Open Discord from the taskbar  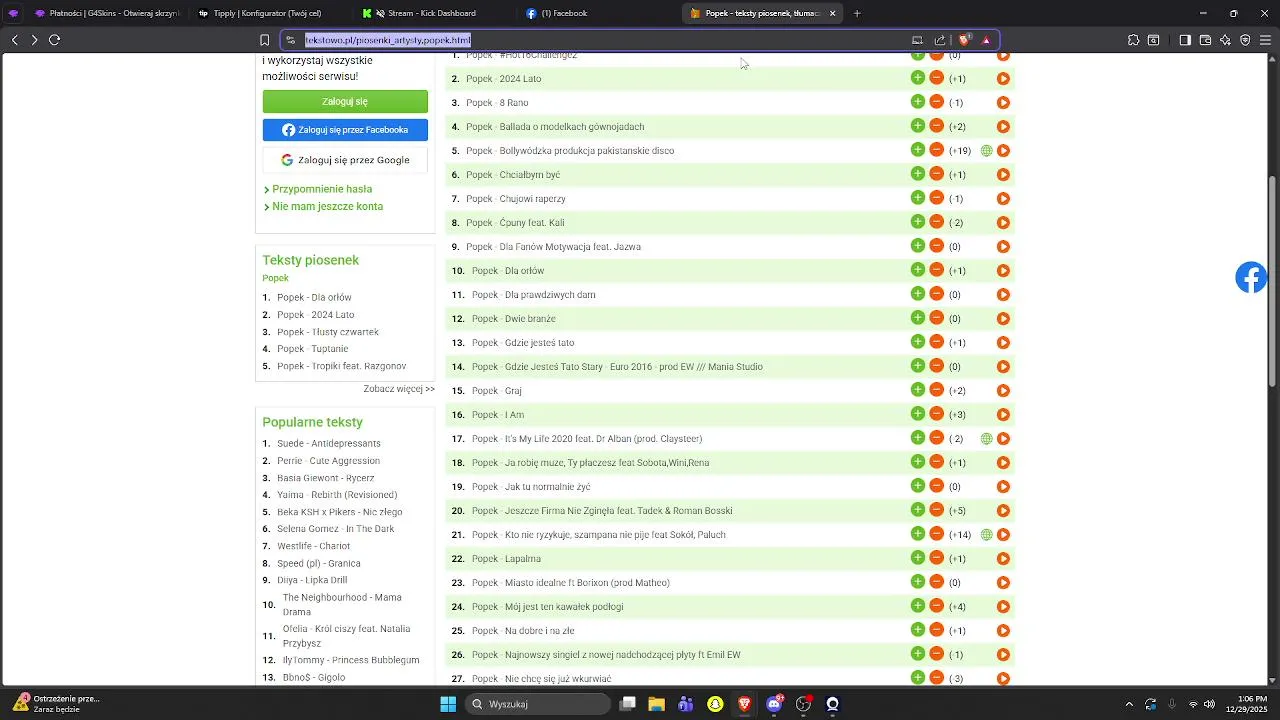tap(775, 704)
